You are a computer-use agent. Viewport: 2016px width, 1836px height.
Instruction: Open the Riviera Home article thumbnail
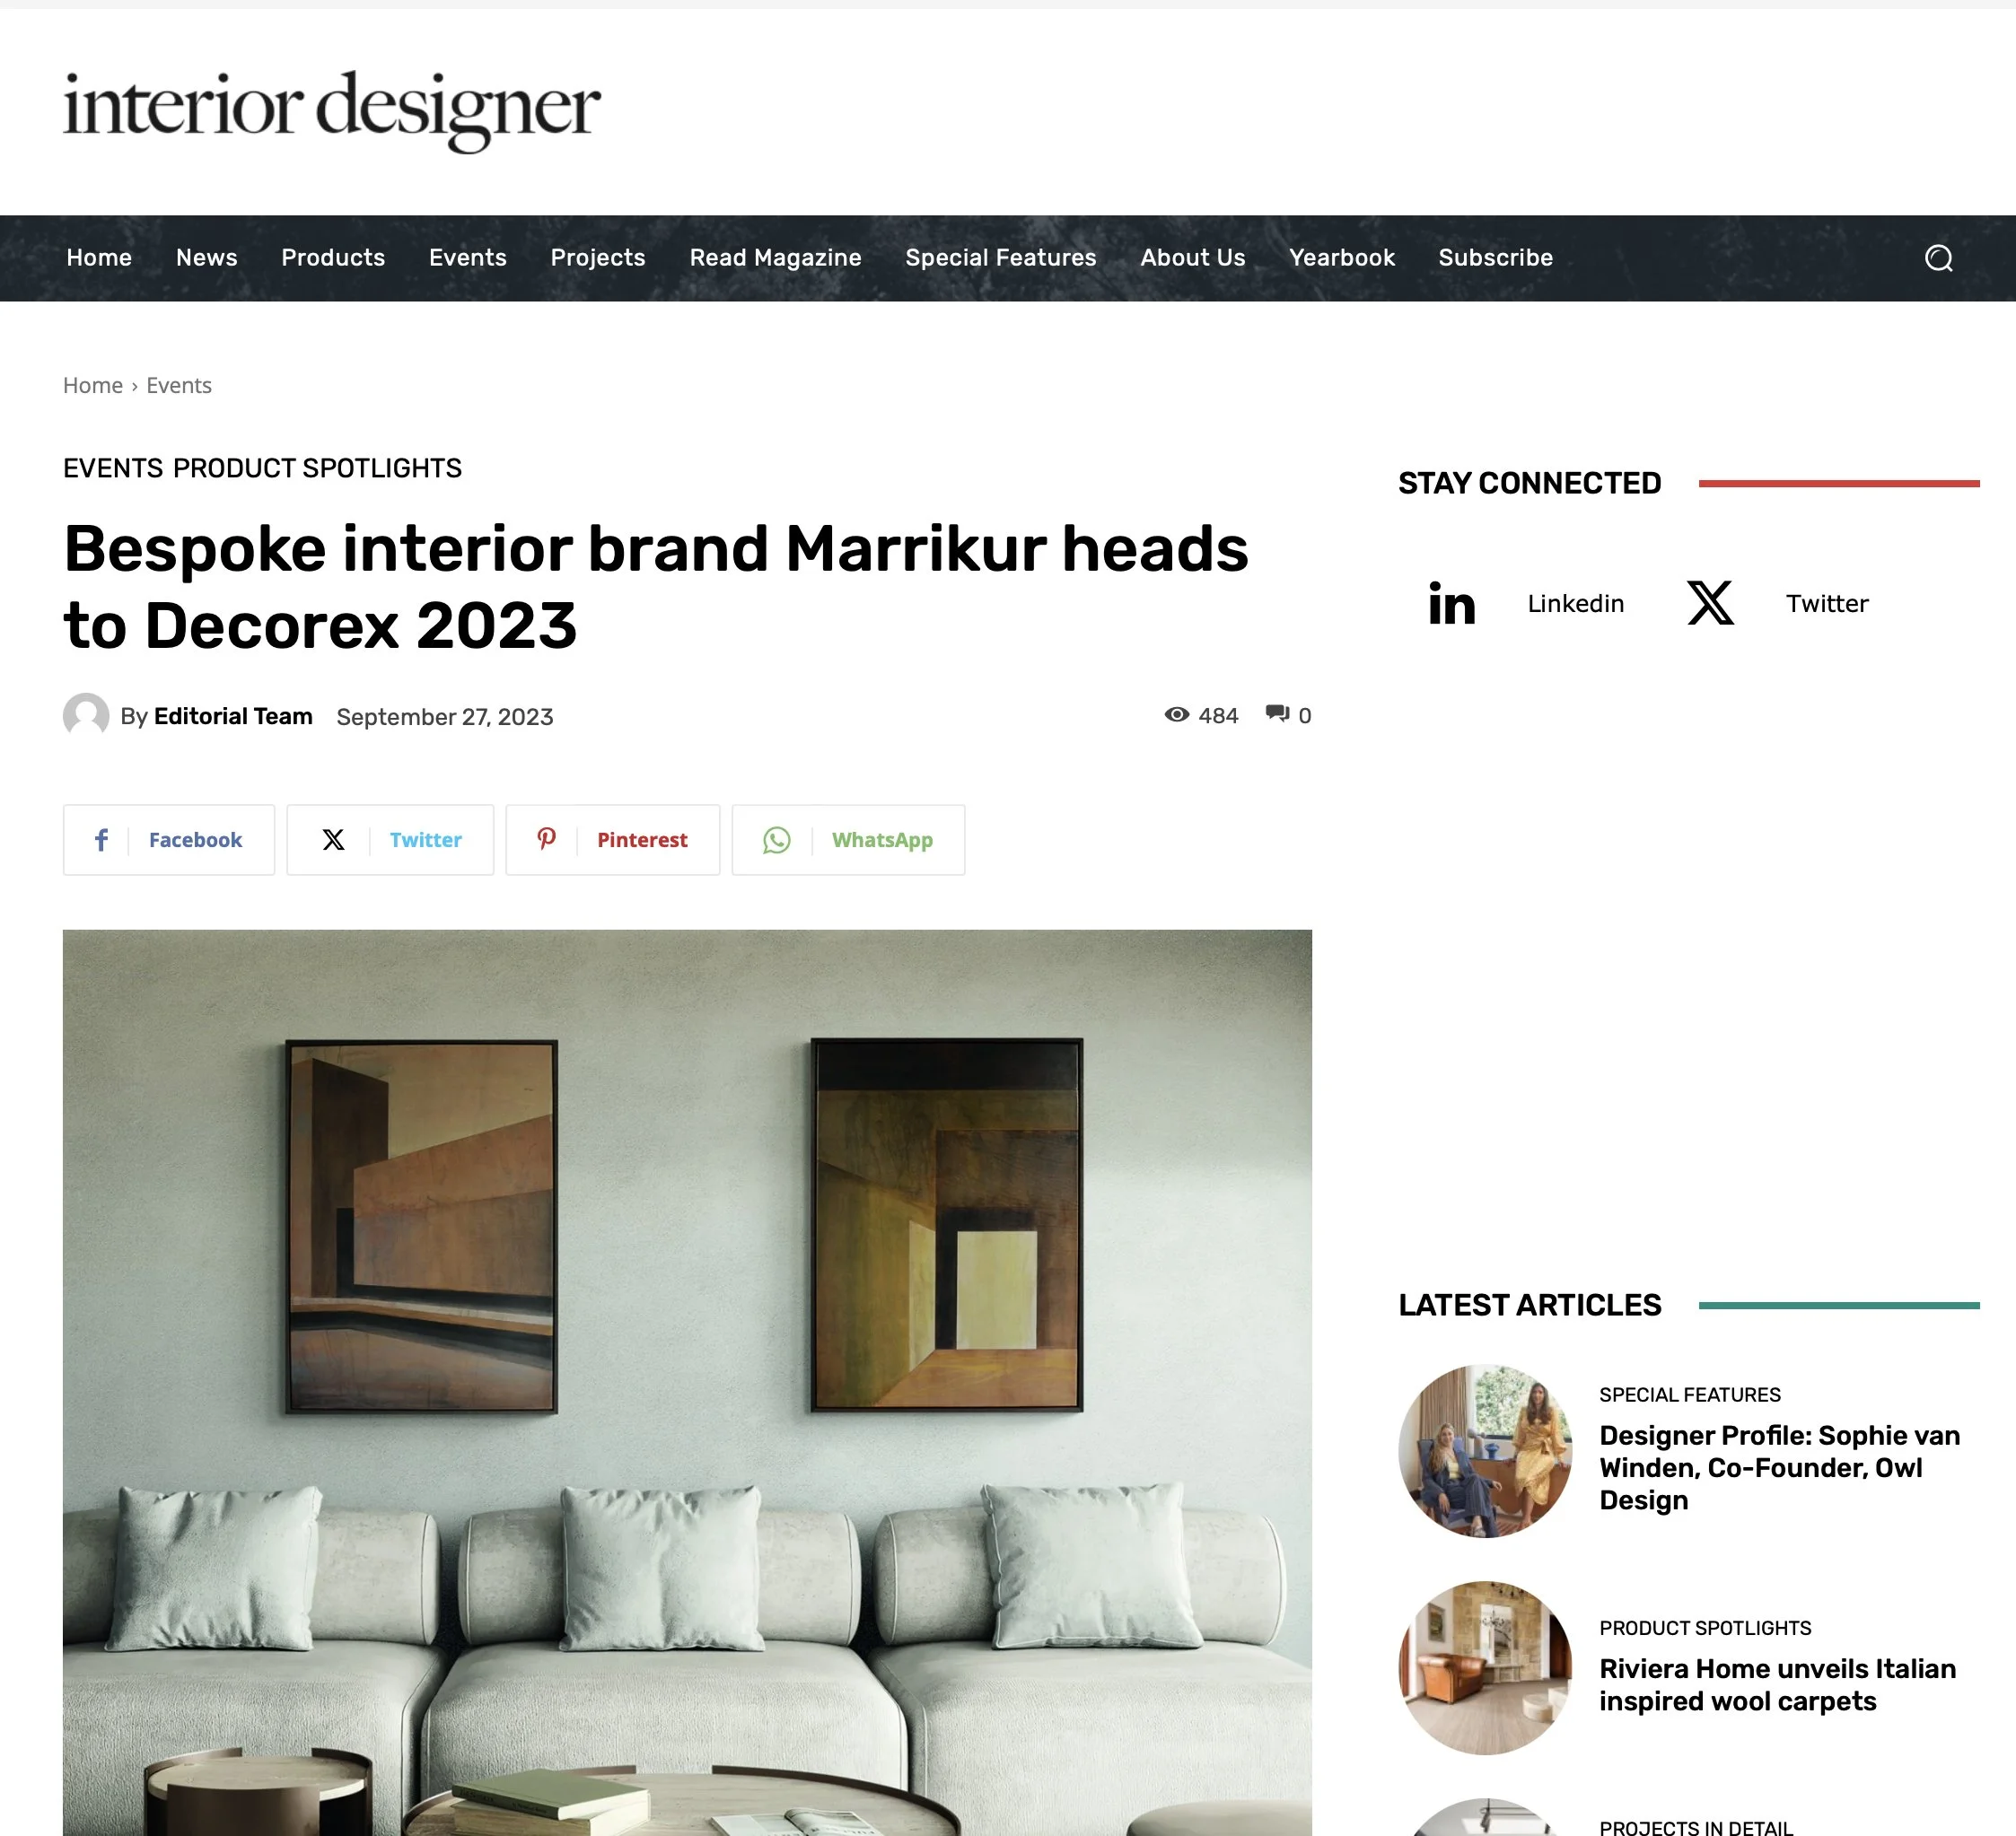click(x=1485, y=1668)
